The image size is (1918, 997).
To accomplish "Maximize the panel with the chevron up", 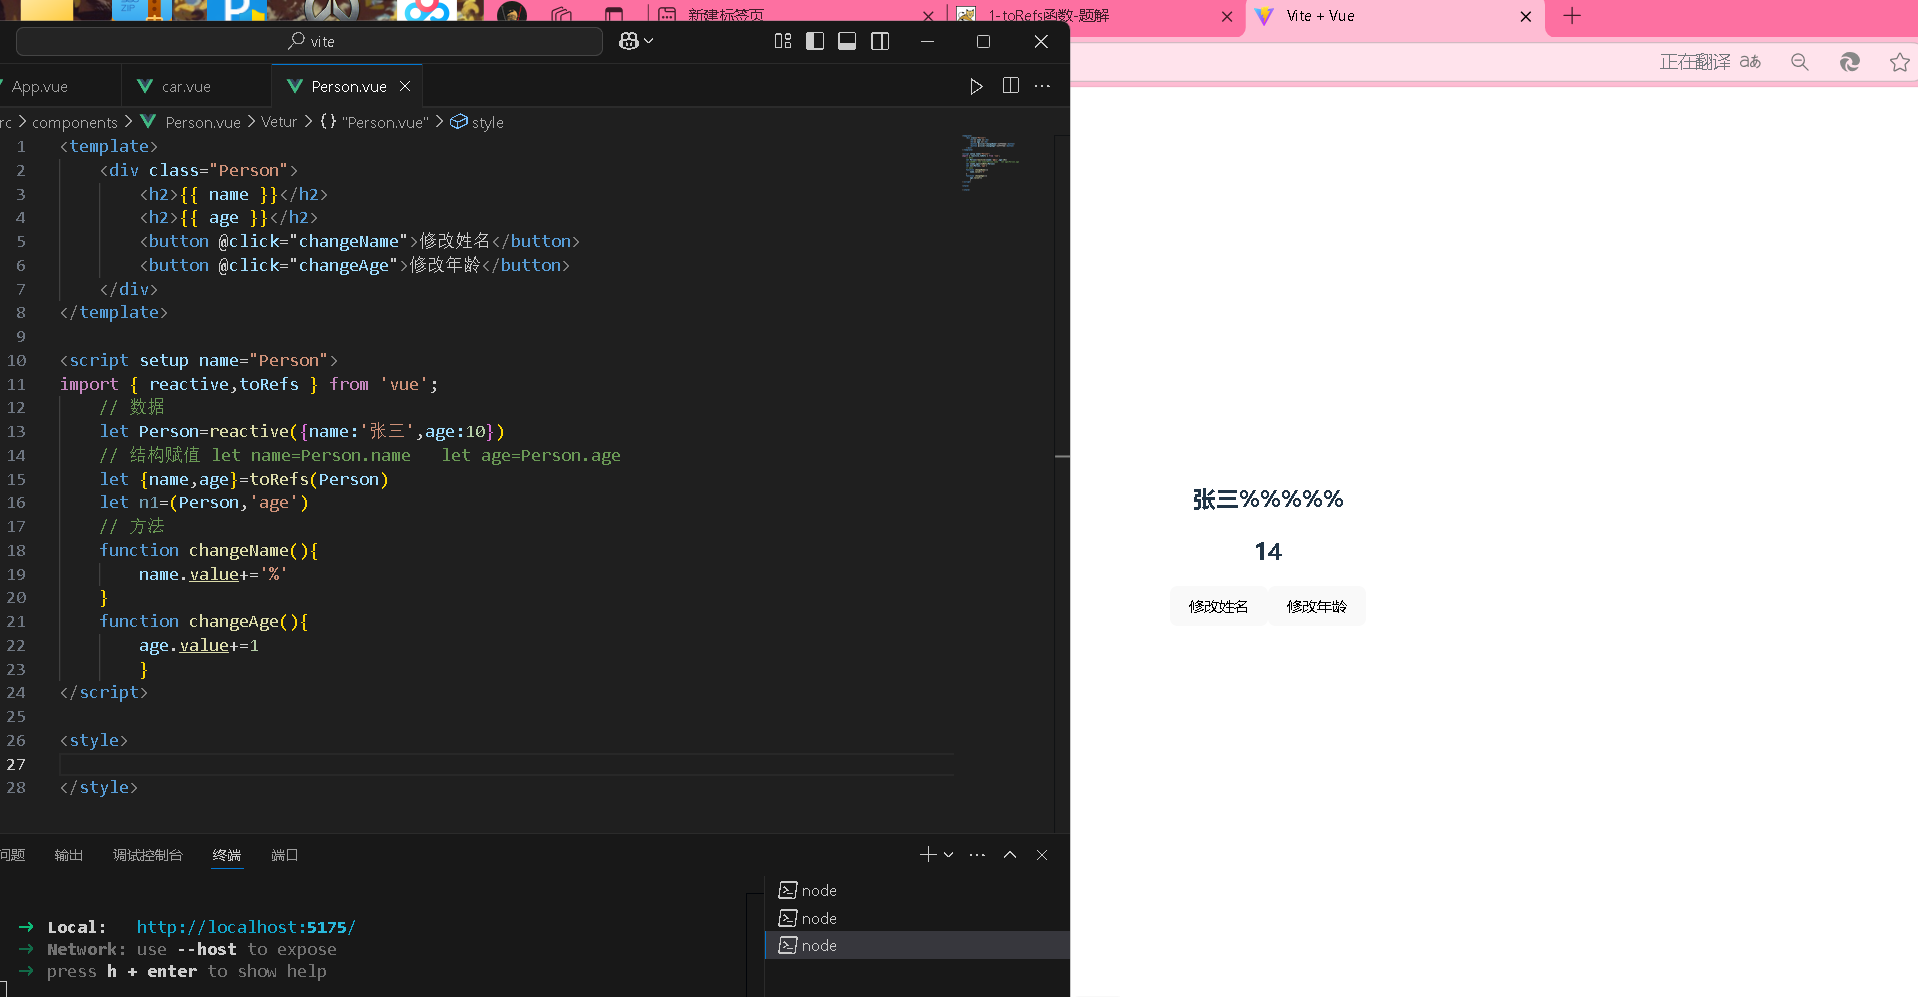I will coord(1010,854).
